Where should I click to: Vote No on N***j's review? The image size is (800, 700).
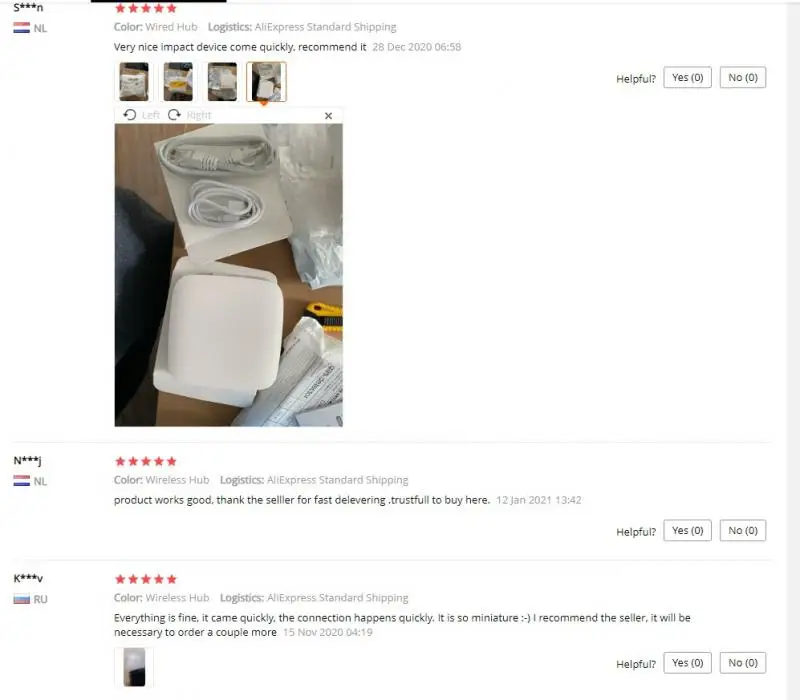[x=743, y=531]
